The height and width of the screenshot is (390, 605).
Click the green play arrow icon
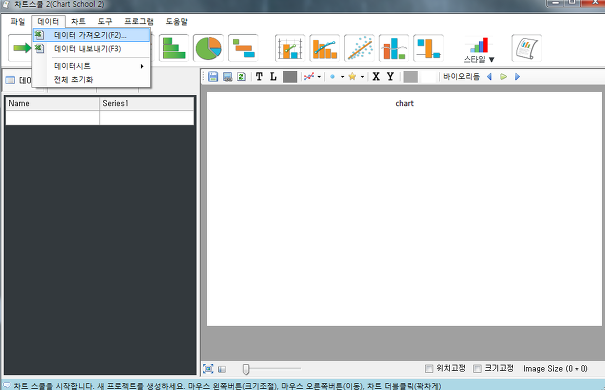coord(504,76)
